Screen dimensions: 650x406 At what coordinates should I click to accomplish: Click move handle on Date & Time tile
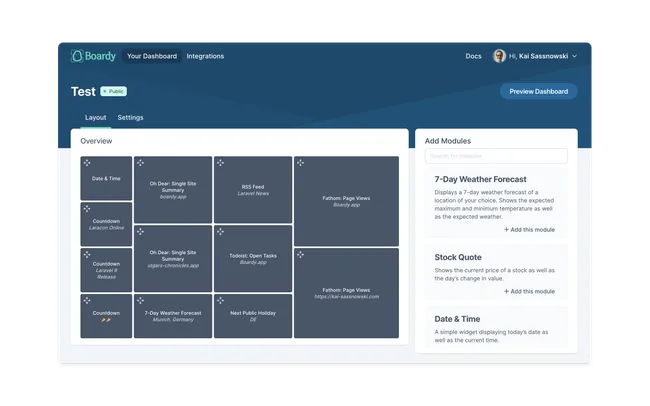click(x=87, y=163)
